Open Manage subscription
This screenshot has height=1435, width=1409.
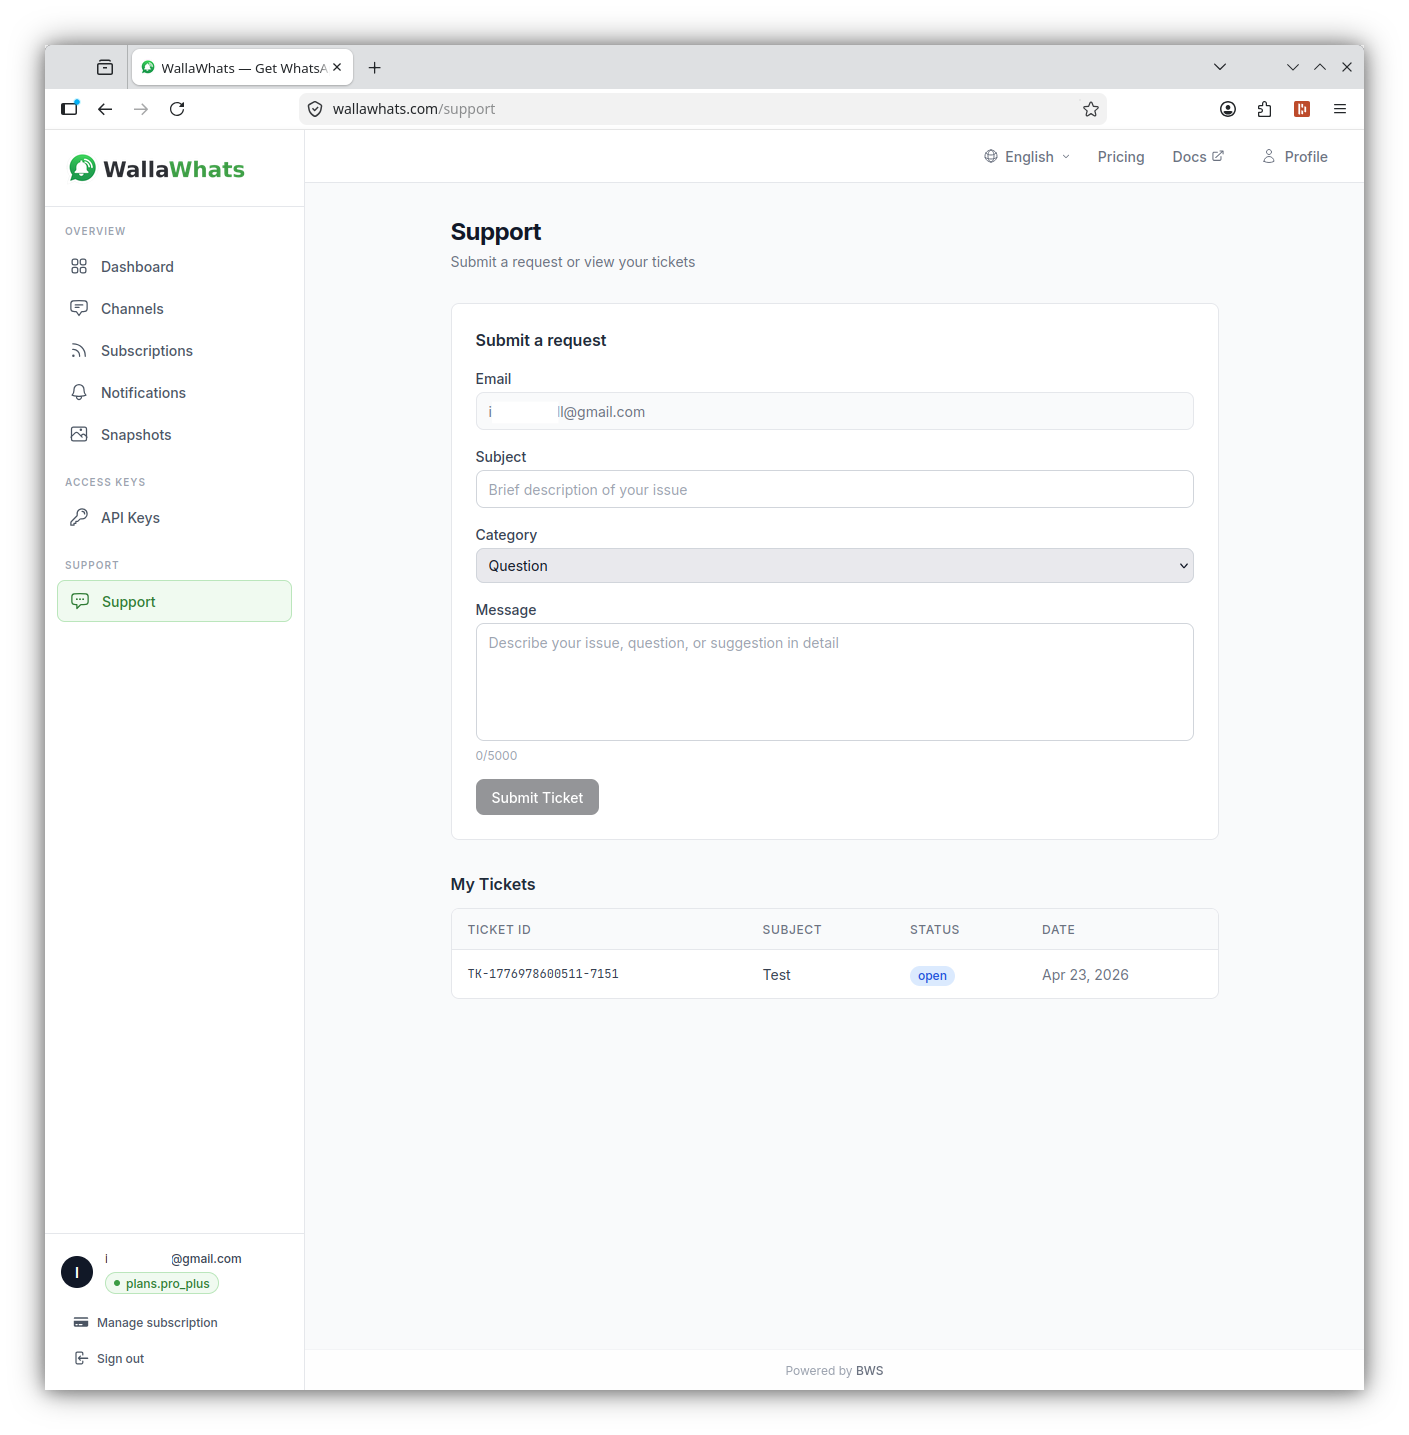(146, 1322)
